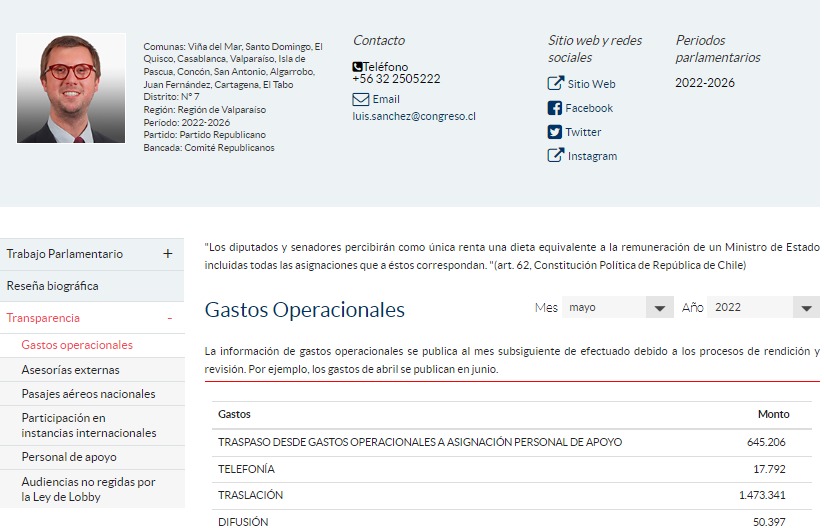Select Gastos operacionales in sidebar
This screenshot has height=528, width=824.
tap(77, 345)
